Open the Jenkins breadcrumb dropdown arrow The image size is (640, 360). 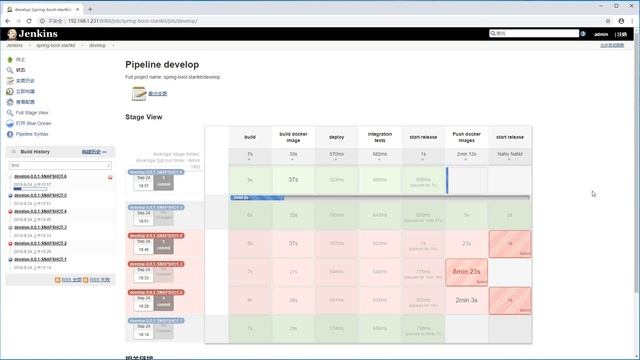30,45
